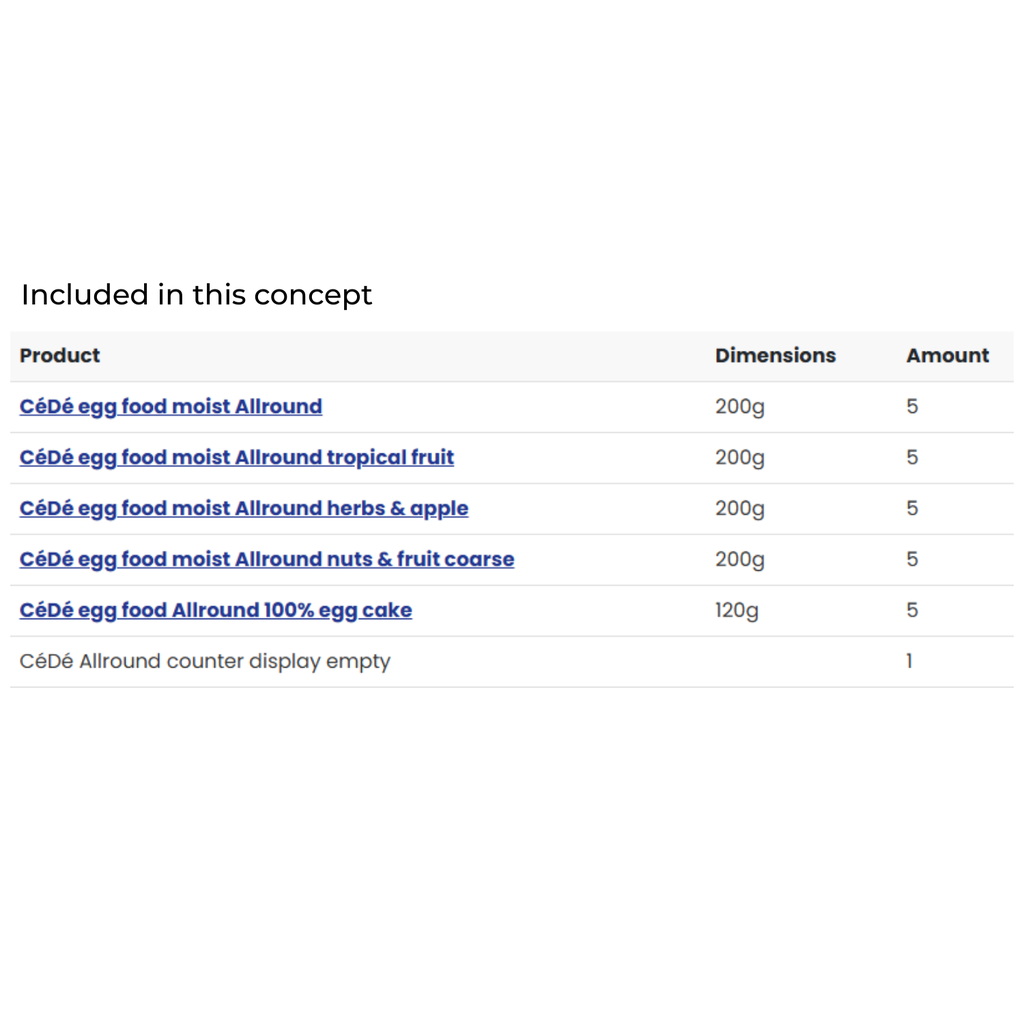
Task: Open the Allround herbs & apple link
Action: pyautogui.click(x=244, y=509)
